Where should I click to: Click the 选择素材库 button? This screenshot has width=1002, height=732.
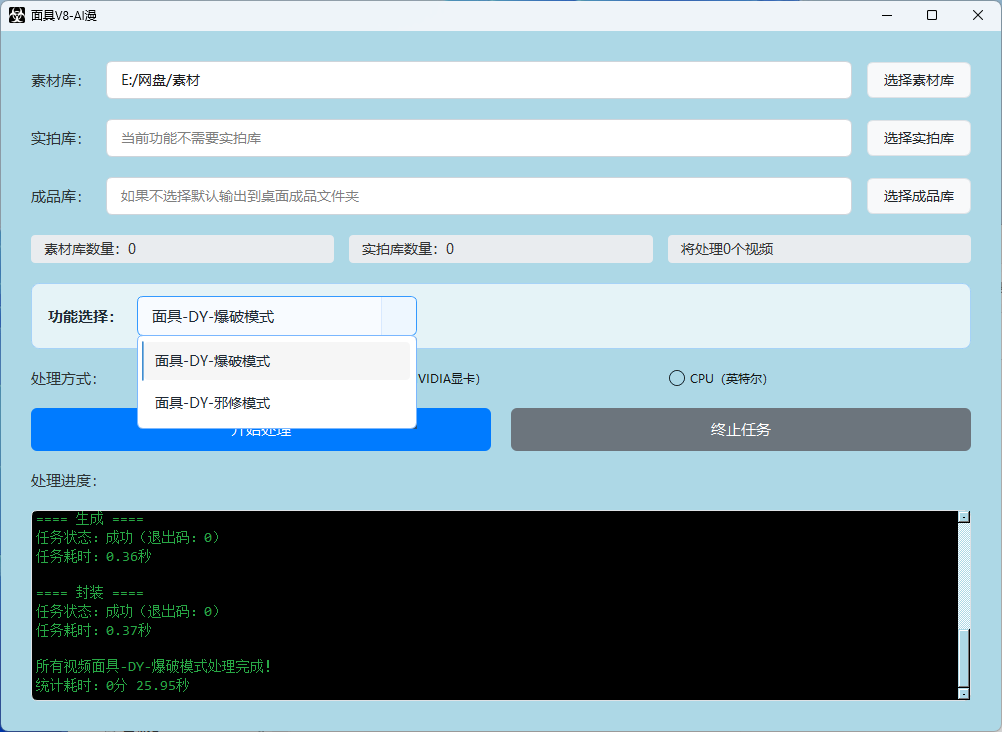pos(918,80)
